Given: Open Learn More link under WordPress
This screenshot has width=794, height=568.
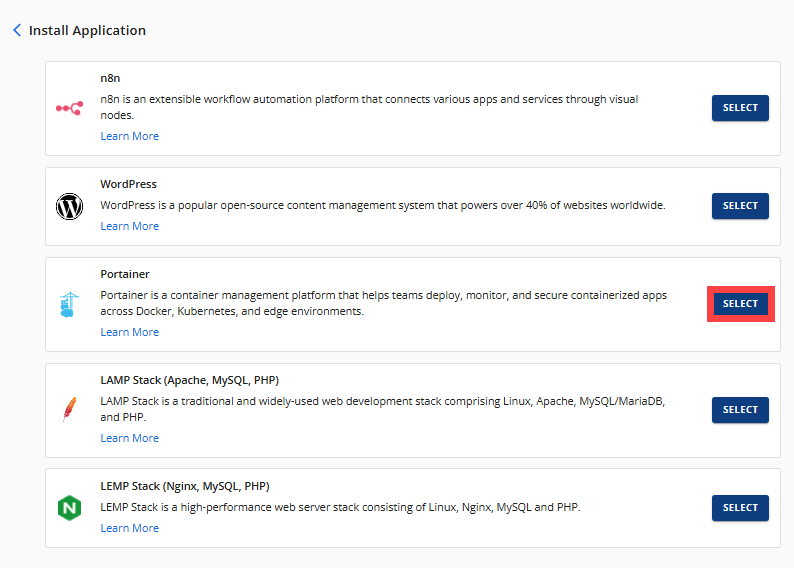Looking at the screenshot, I should [129, 226].
